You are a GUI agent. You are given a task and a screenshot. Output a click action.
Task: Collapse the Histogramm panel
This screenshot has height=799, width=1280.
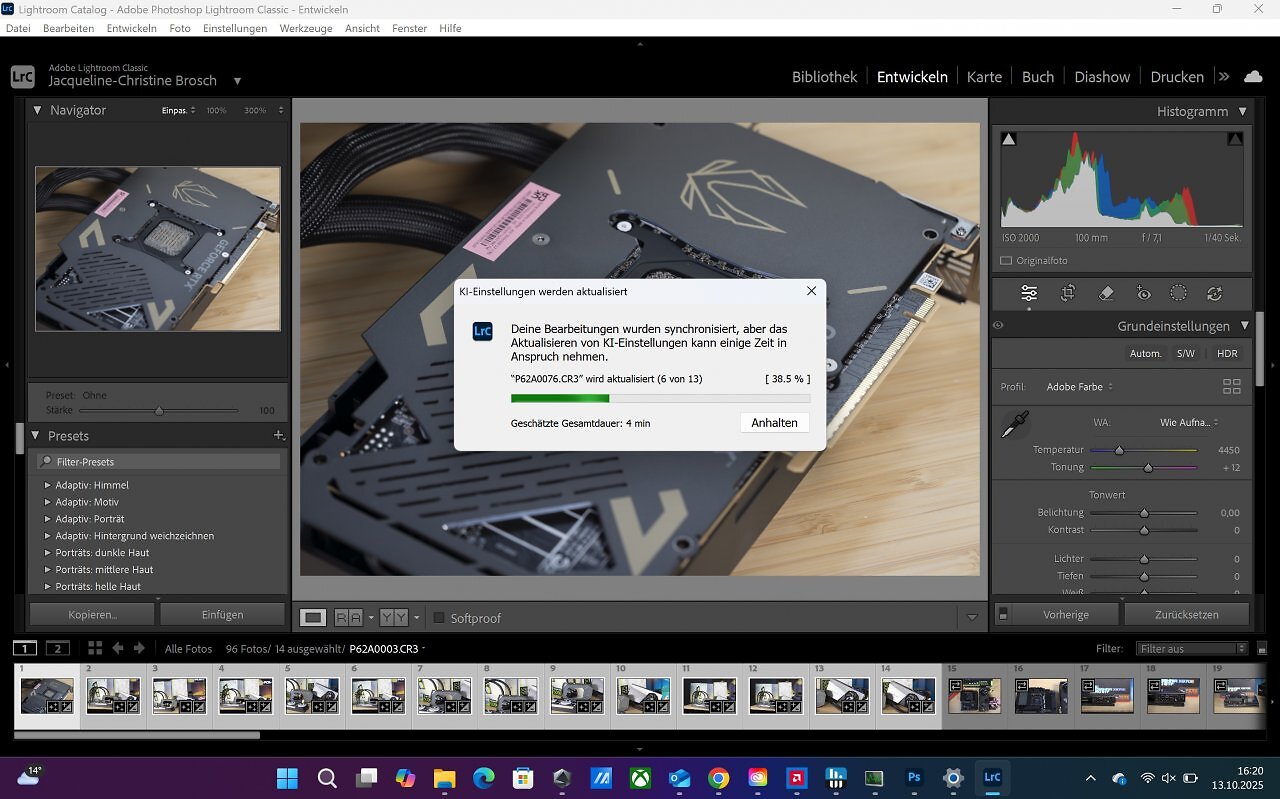[x=1243, y=111]
